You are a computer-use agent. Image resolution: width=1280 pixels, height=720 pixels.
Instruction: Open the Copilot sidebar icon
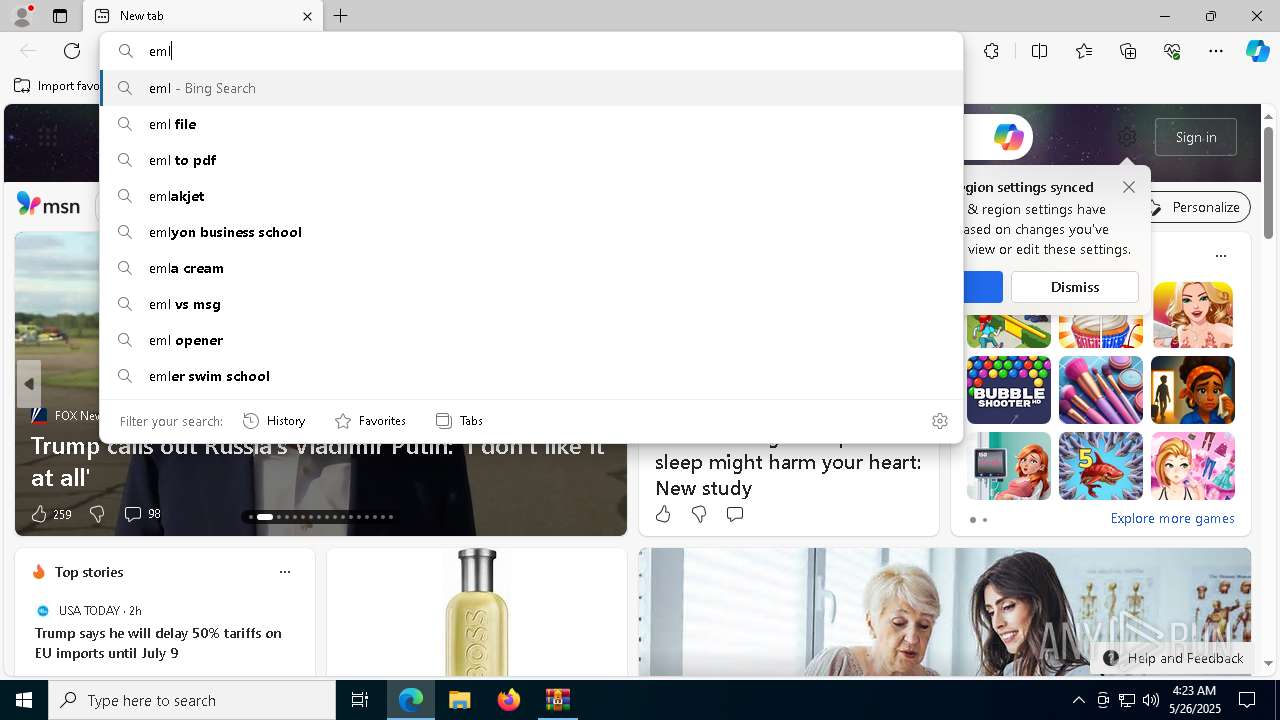(1257, 51)
